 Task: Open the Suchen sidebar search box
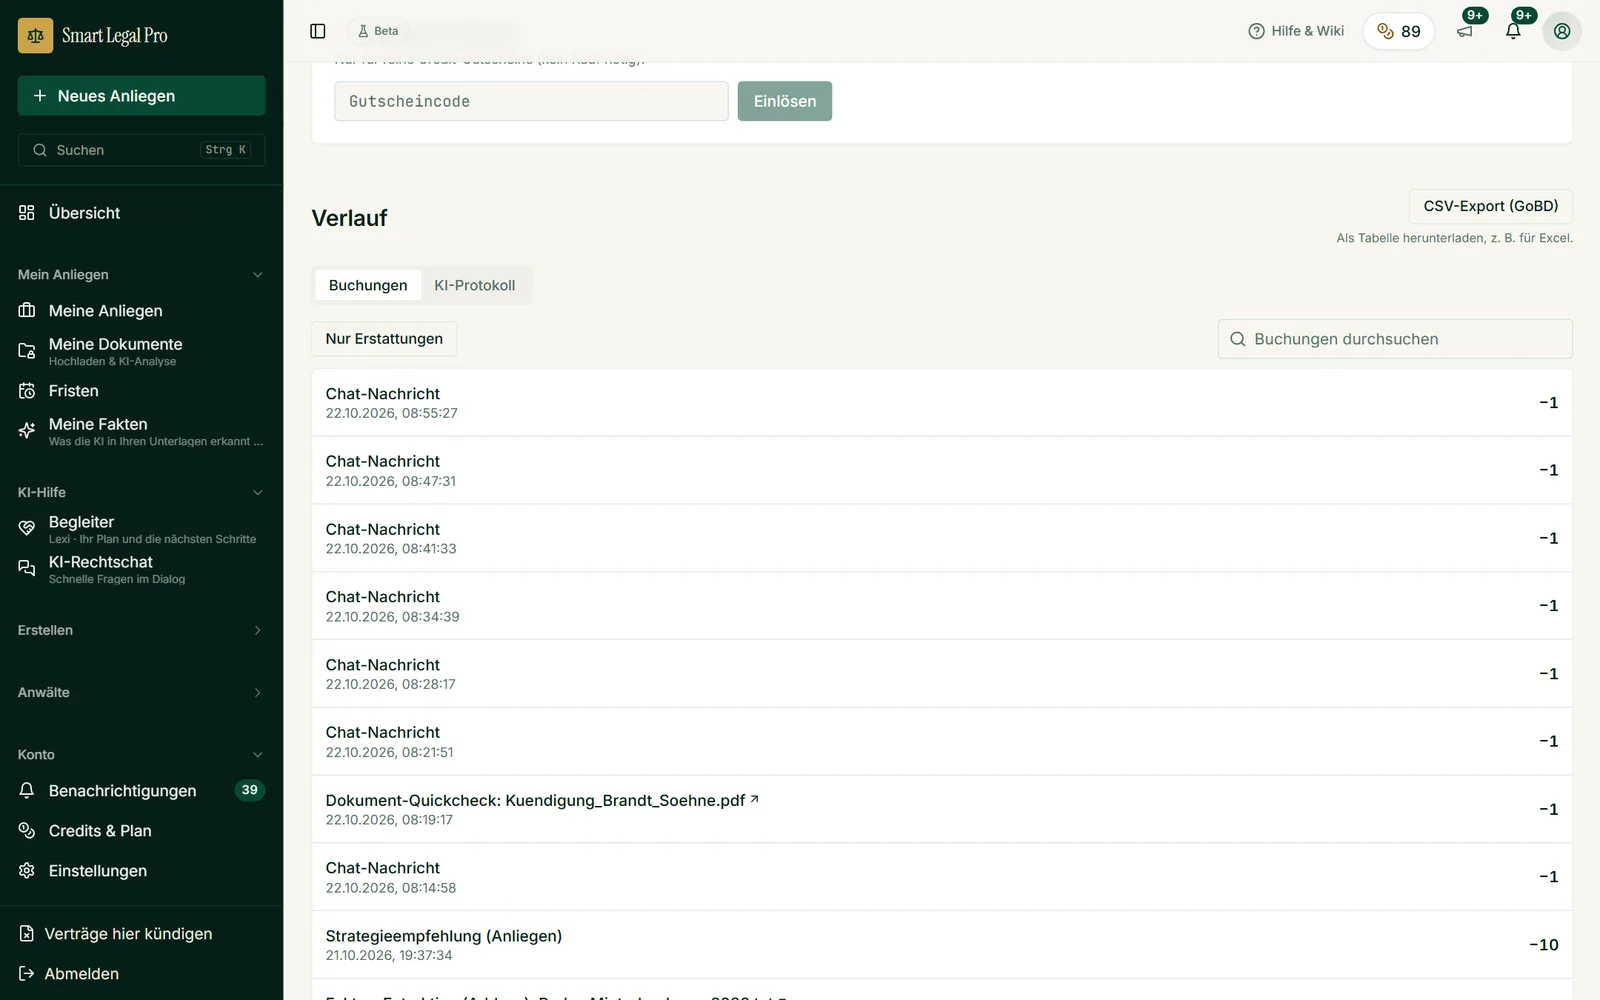point(141,150)
